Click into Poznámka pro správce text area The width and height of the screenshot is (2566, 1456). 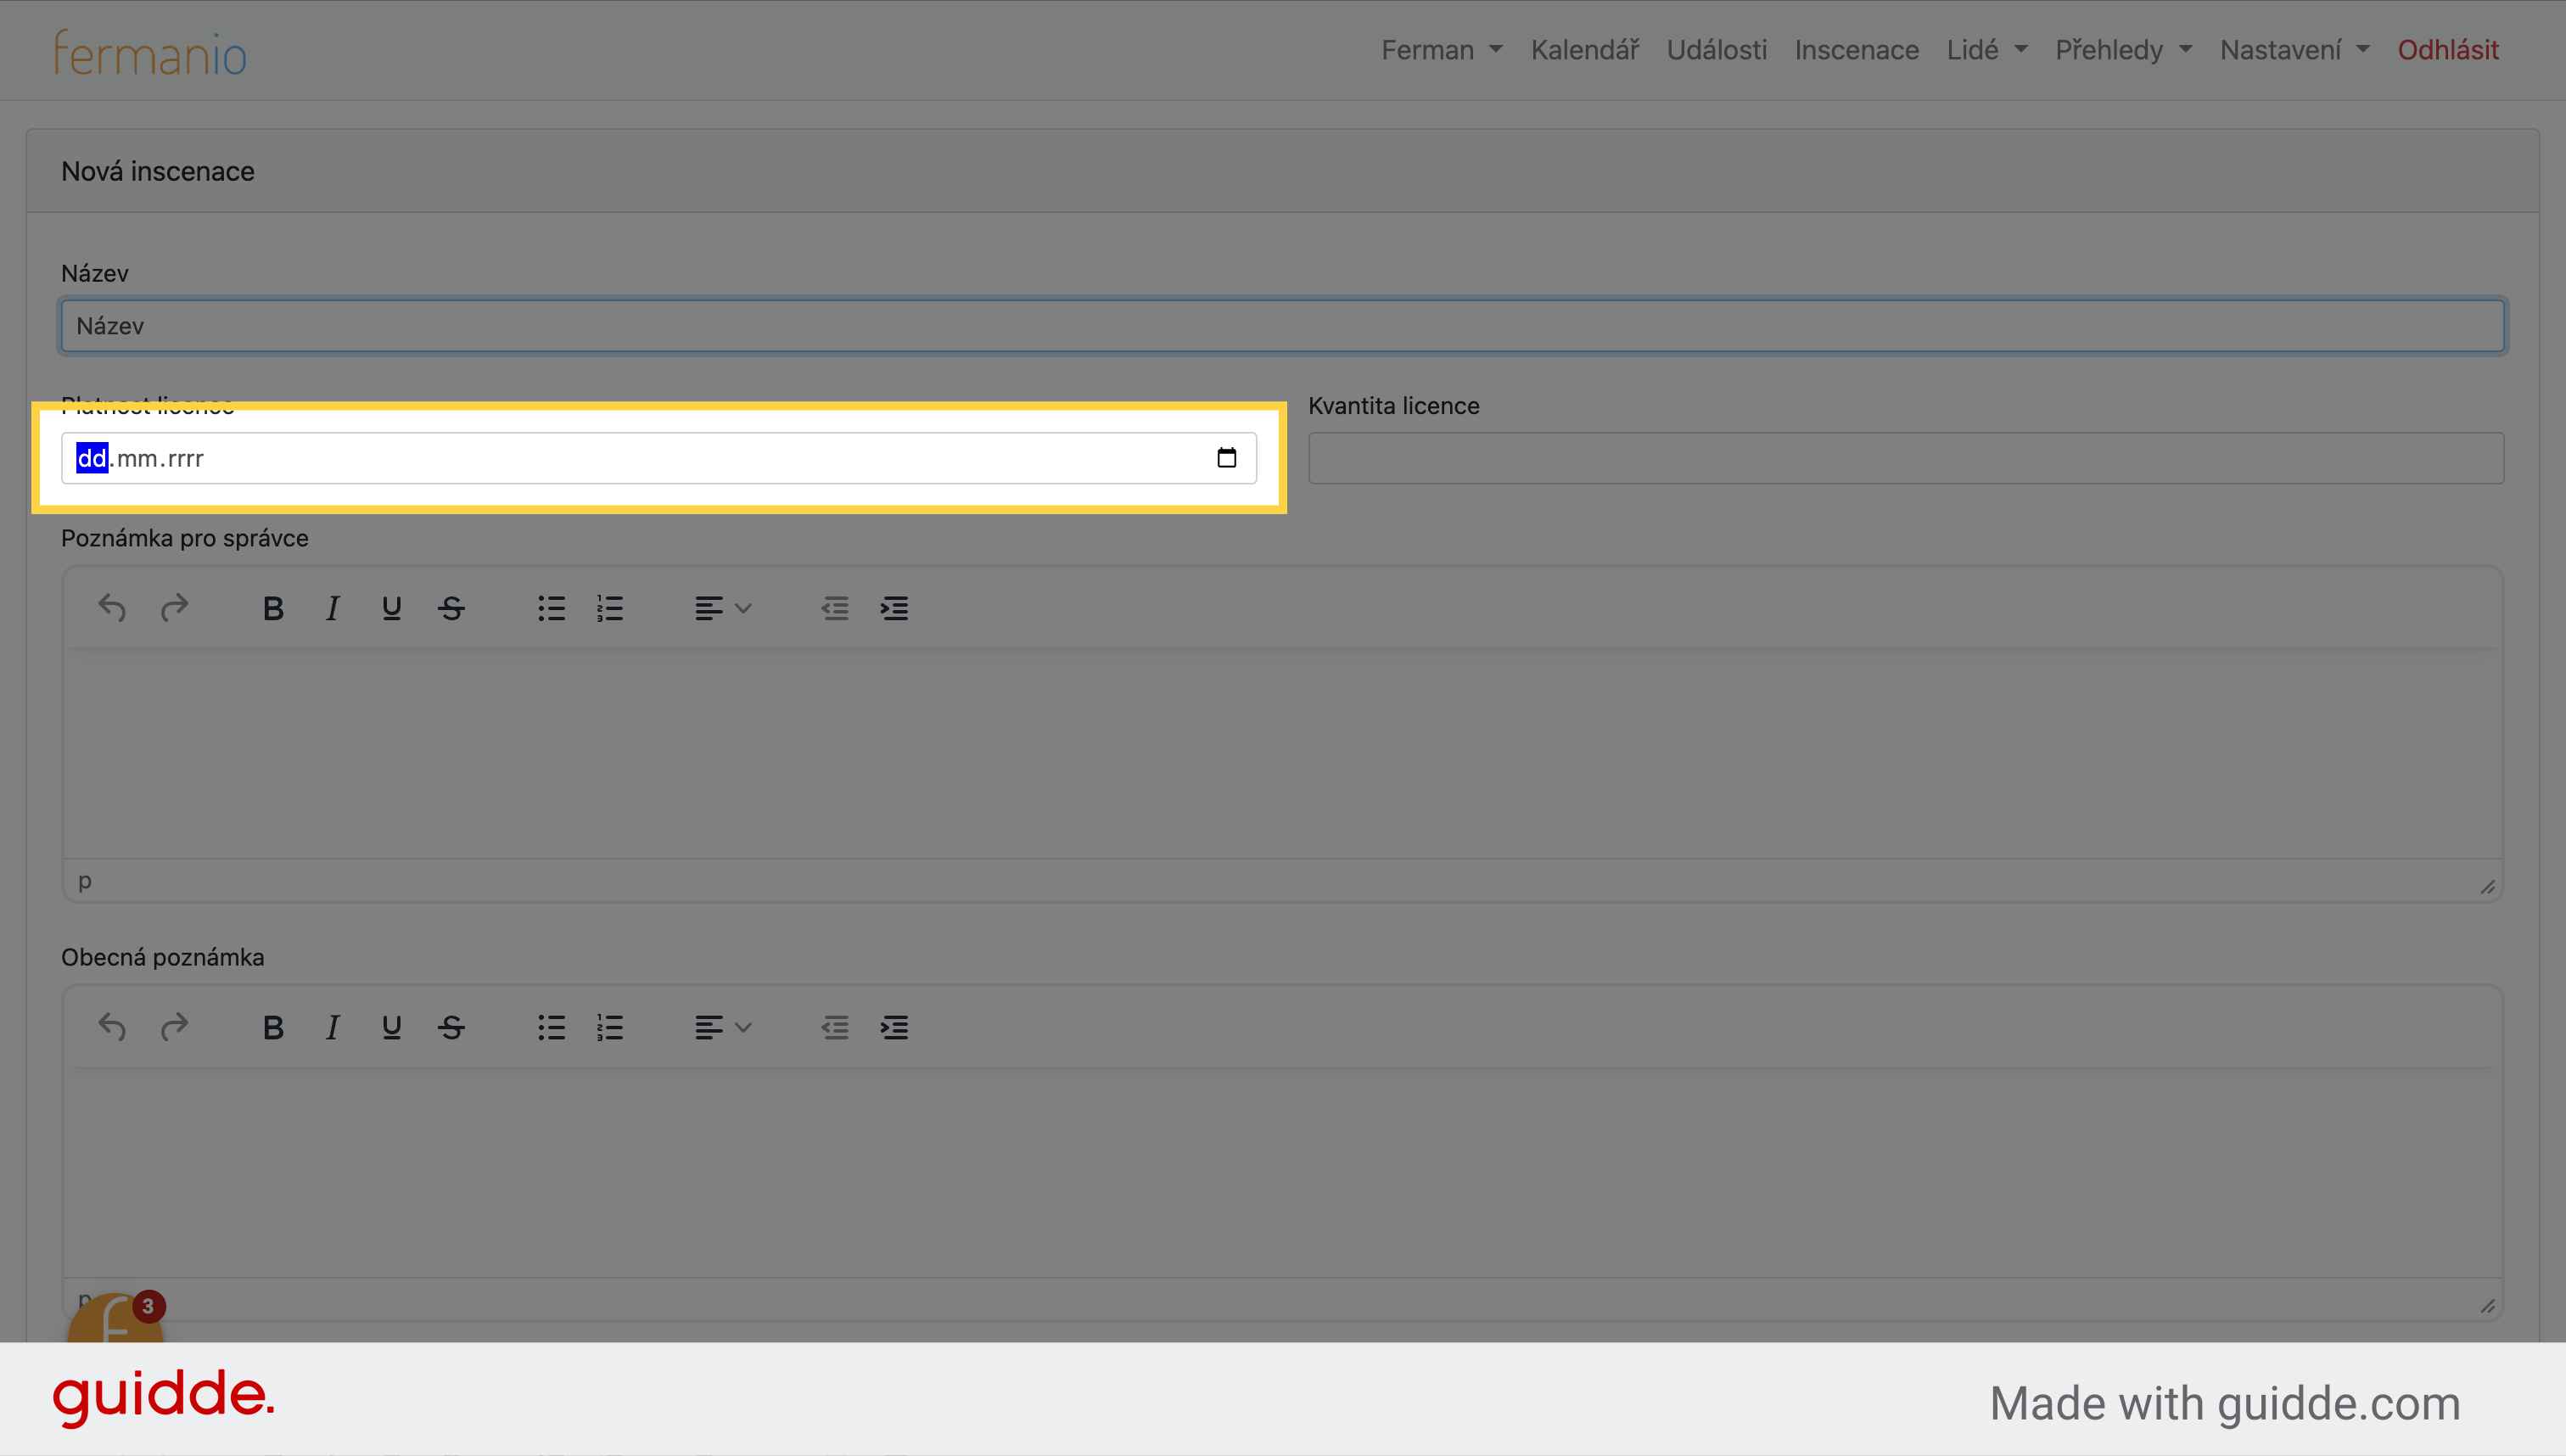[1282, 753]
